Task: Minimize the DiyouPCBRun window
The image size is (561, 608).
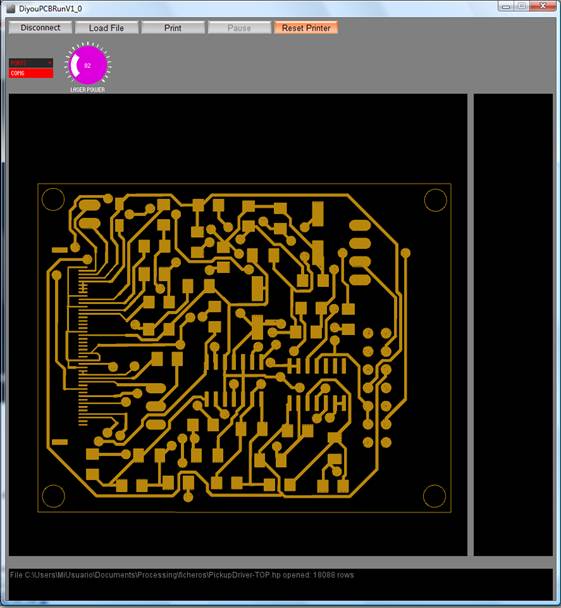Action: (x=506, y=6)
